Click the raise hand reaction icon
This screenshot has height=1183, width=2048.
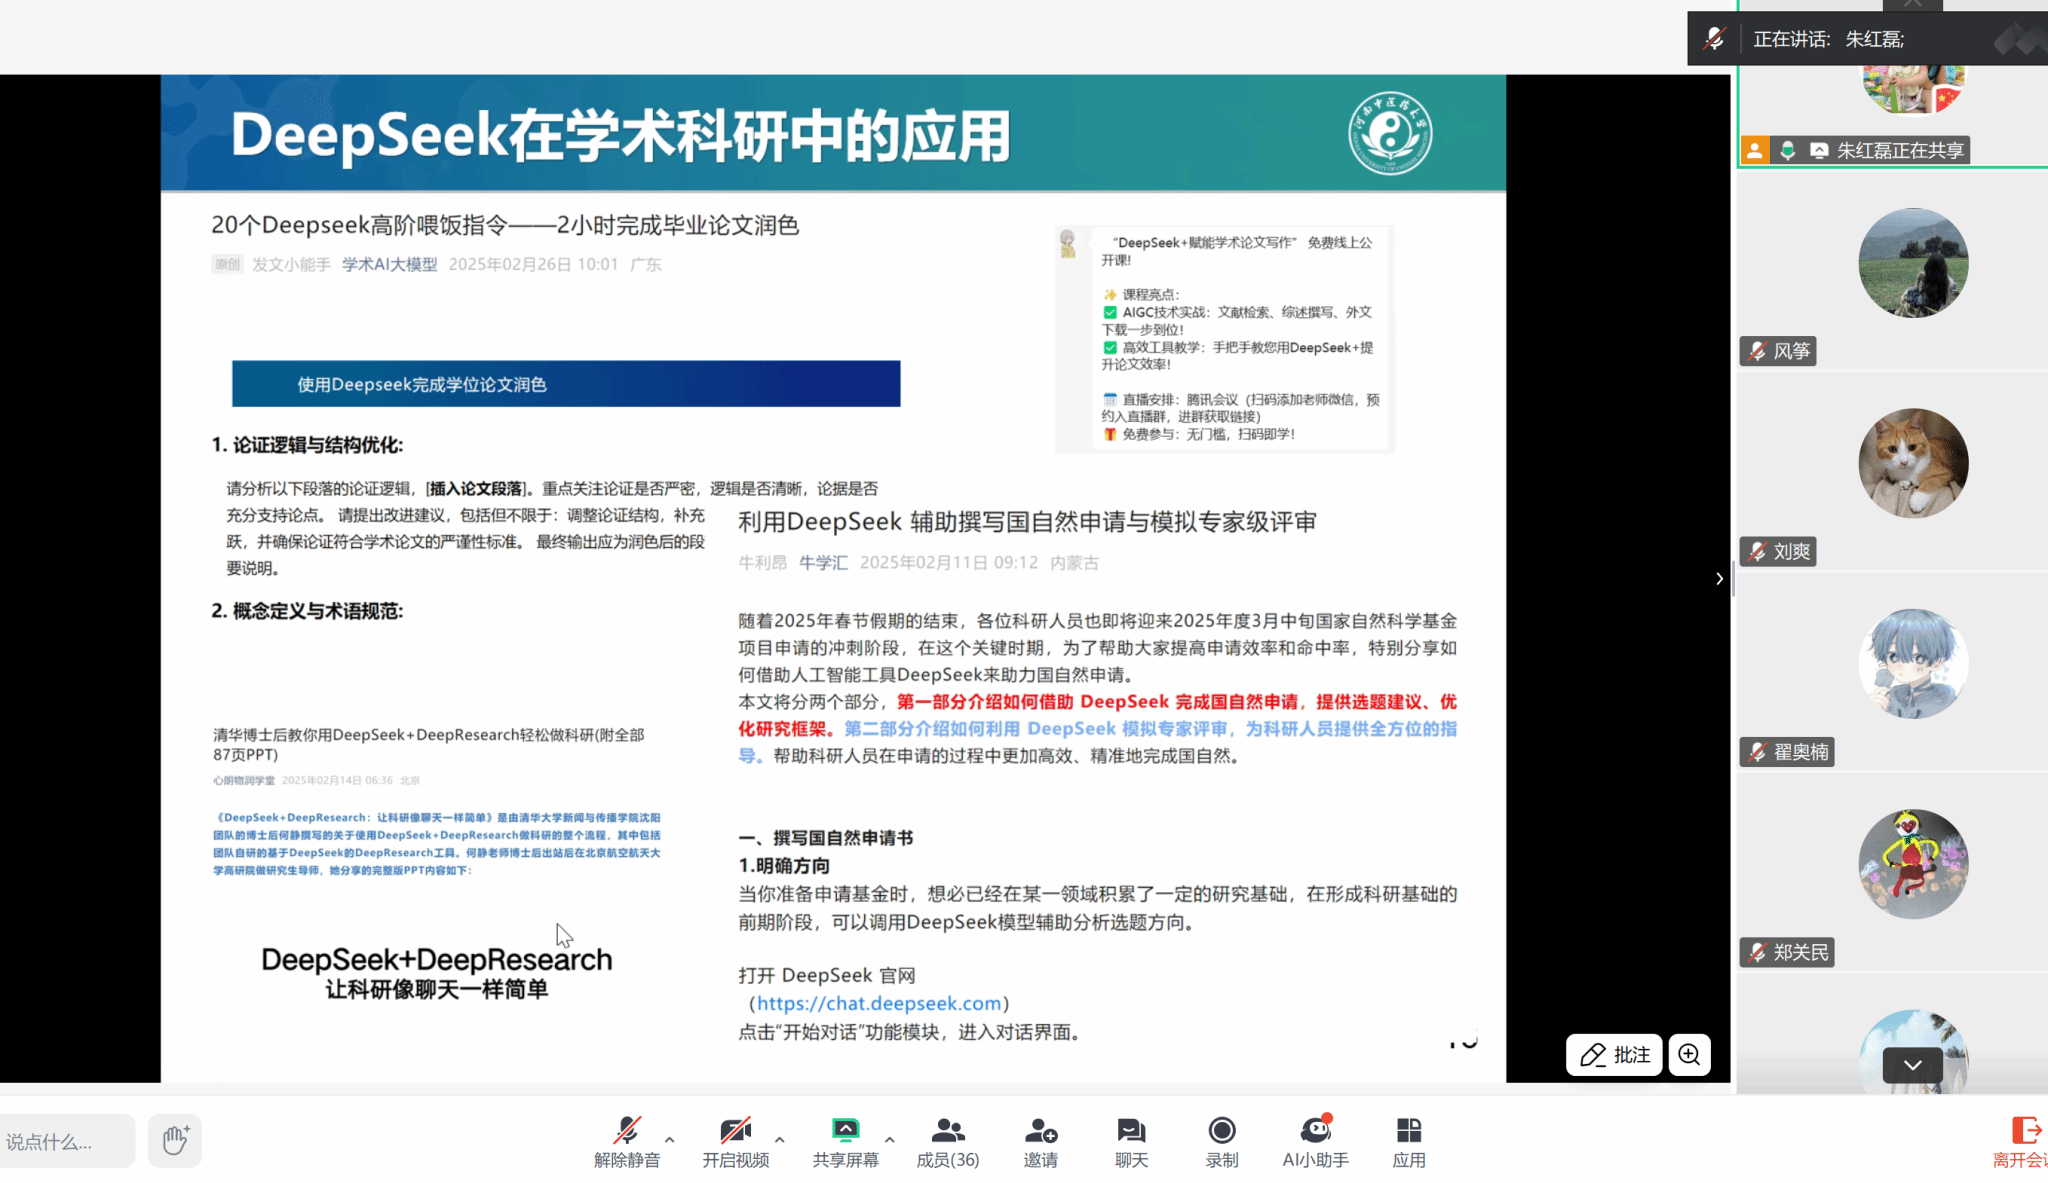pos(175,1140)
